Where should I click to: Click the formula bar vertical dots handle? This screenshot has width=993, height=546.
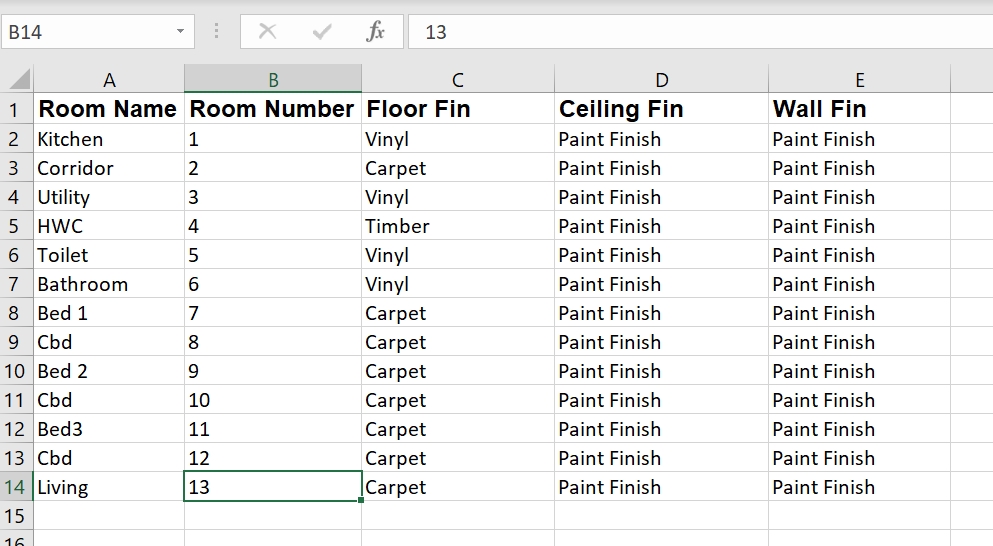pos(217,32)
